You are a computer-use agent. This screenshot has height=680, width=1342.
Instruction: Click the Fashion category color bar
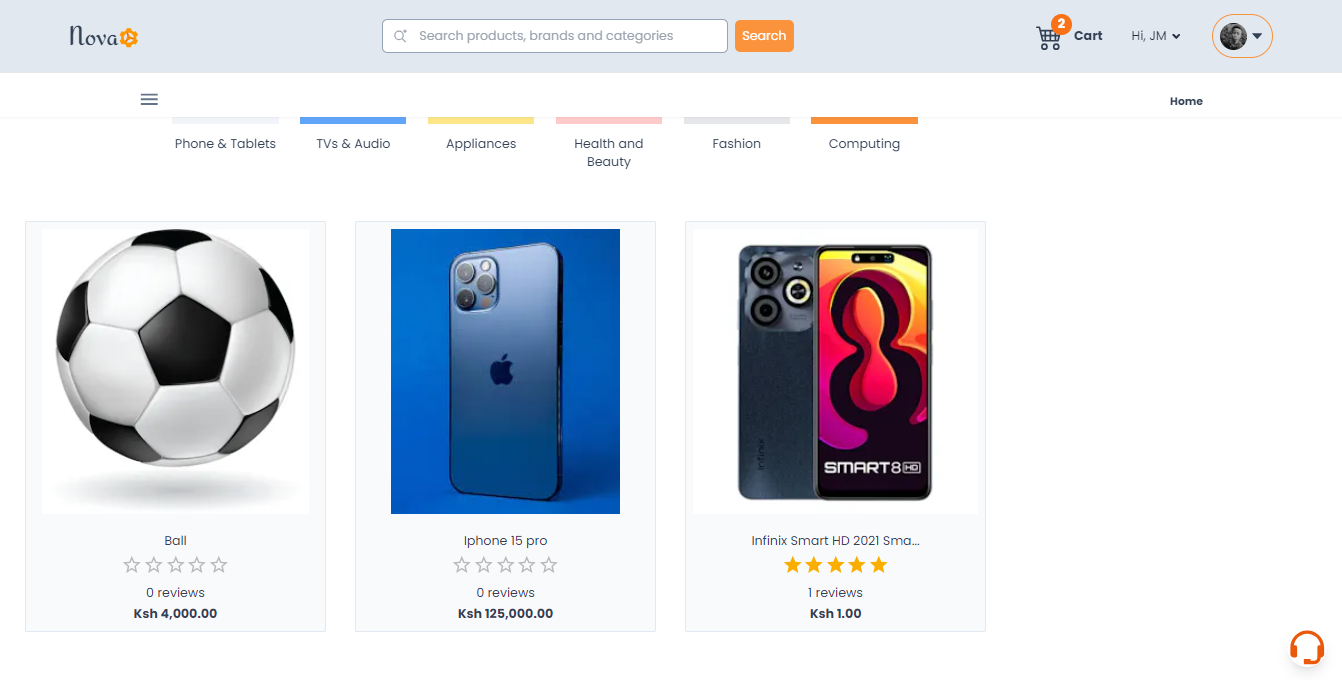click(x=737, y=120)
